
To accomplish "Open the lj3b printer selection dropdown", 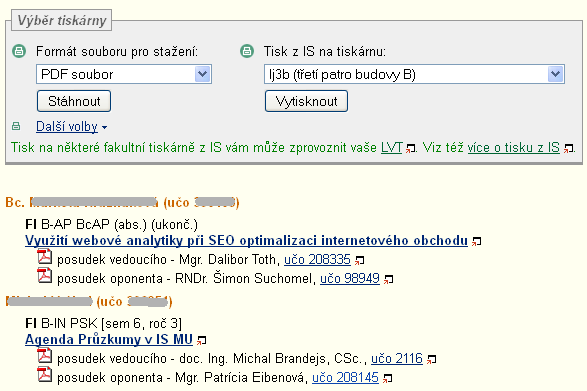I will pyautogui.click(x=414, y=74).
